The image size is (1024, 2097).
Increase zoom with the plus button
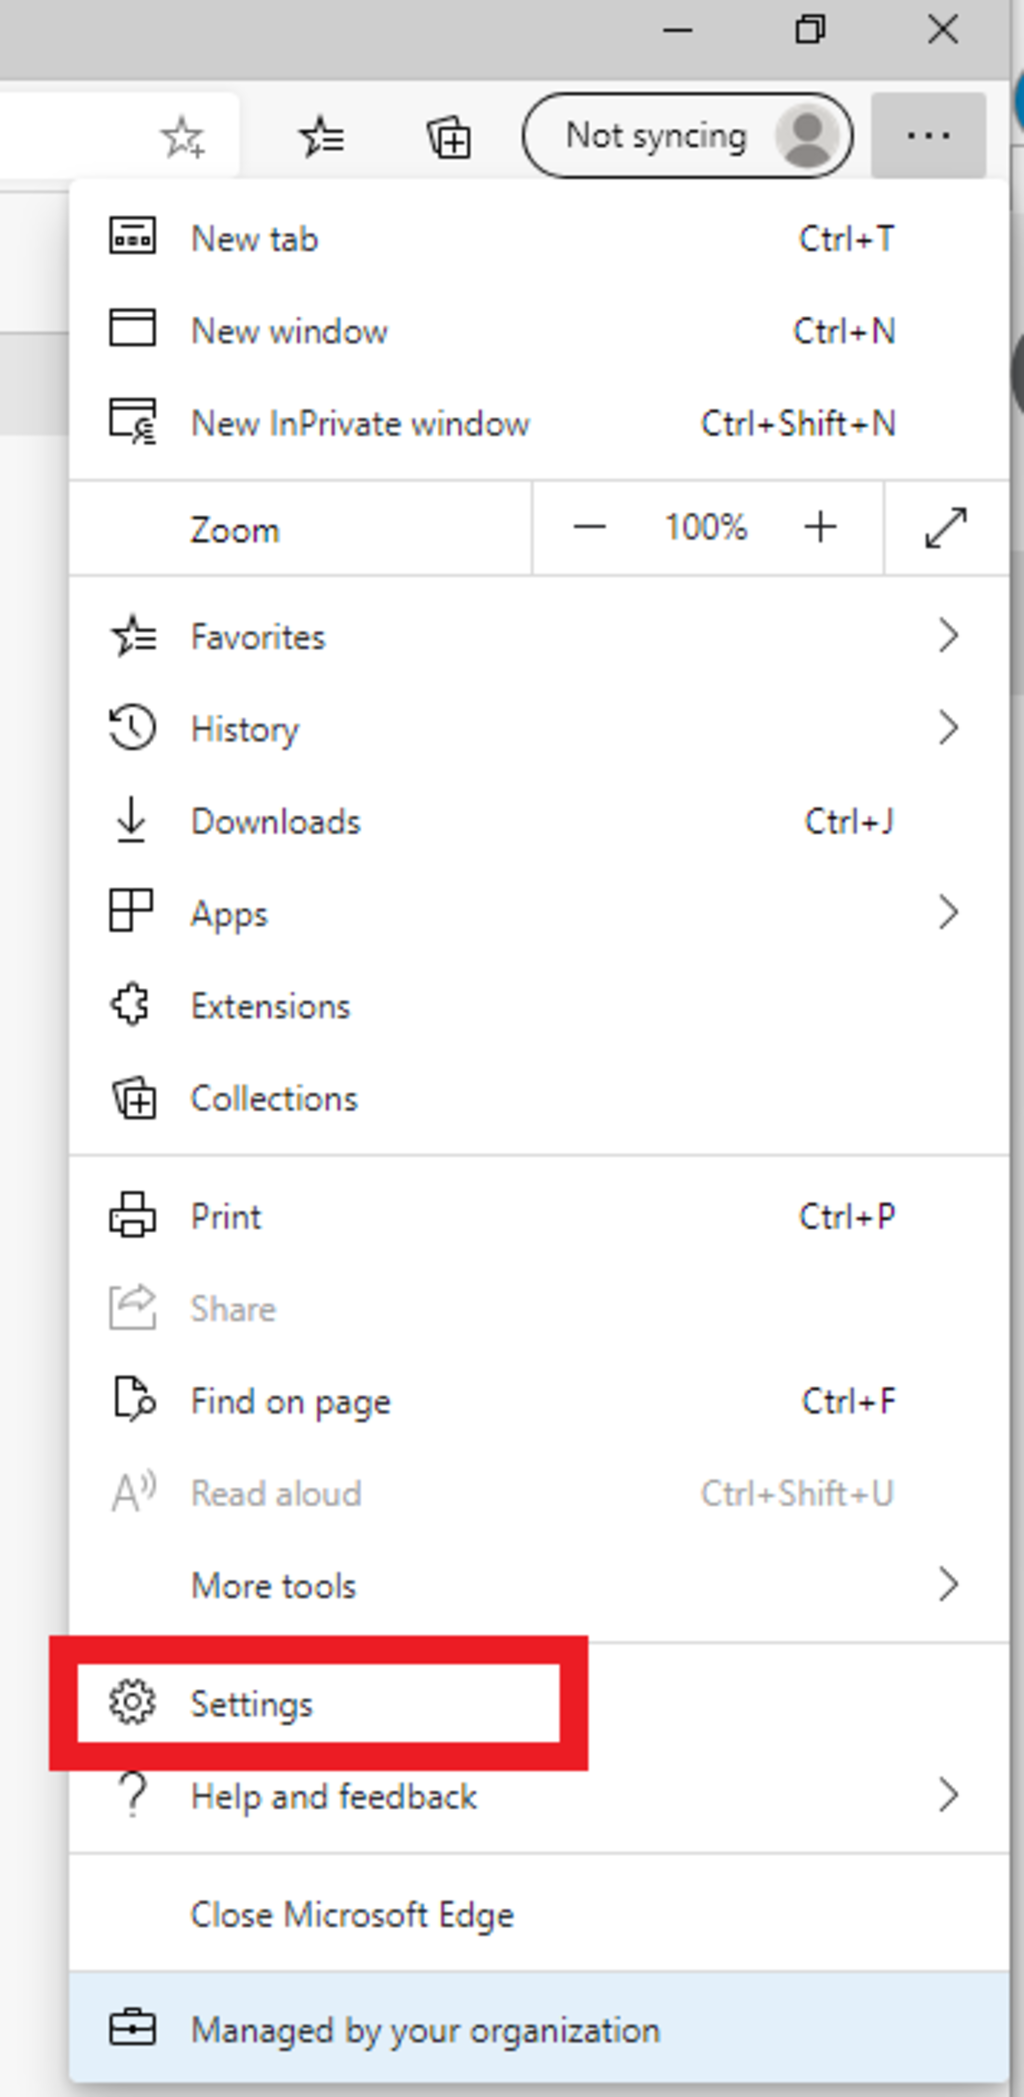(820, 527)
